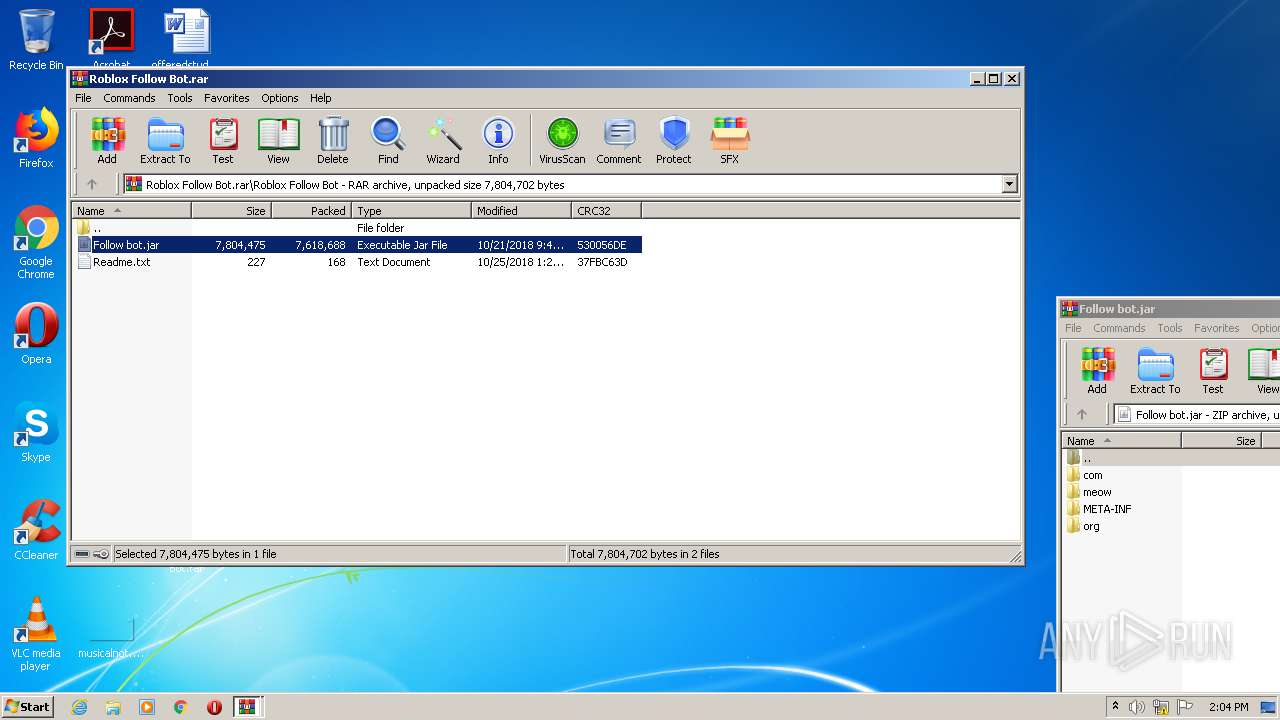The image size is (1280, 720).
Task: Open the CCleaner desktop shortcut
Action: tap(36, 530)
